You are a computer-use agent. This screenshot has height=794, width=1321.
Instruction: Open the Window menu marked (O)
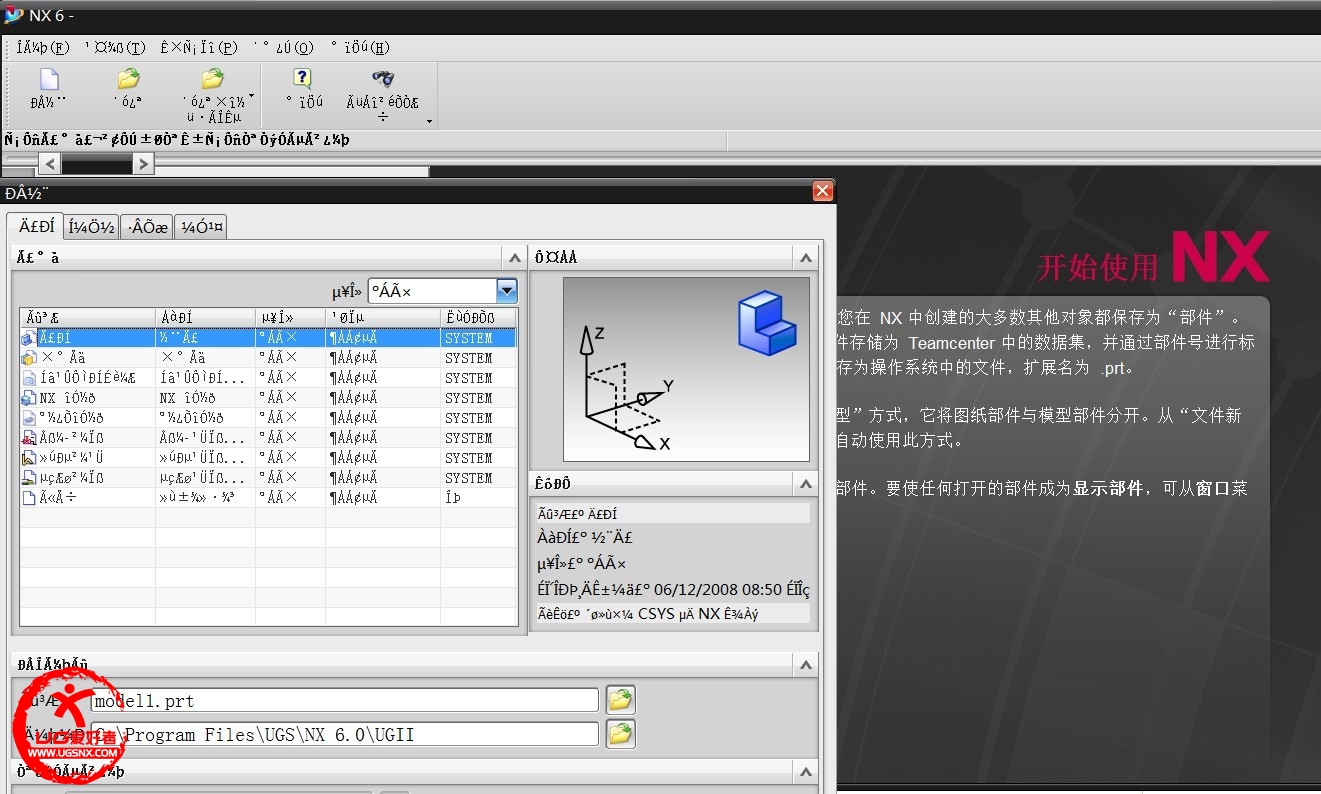(x=283, y=47)
